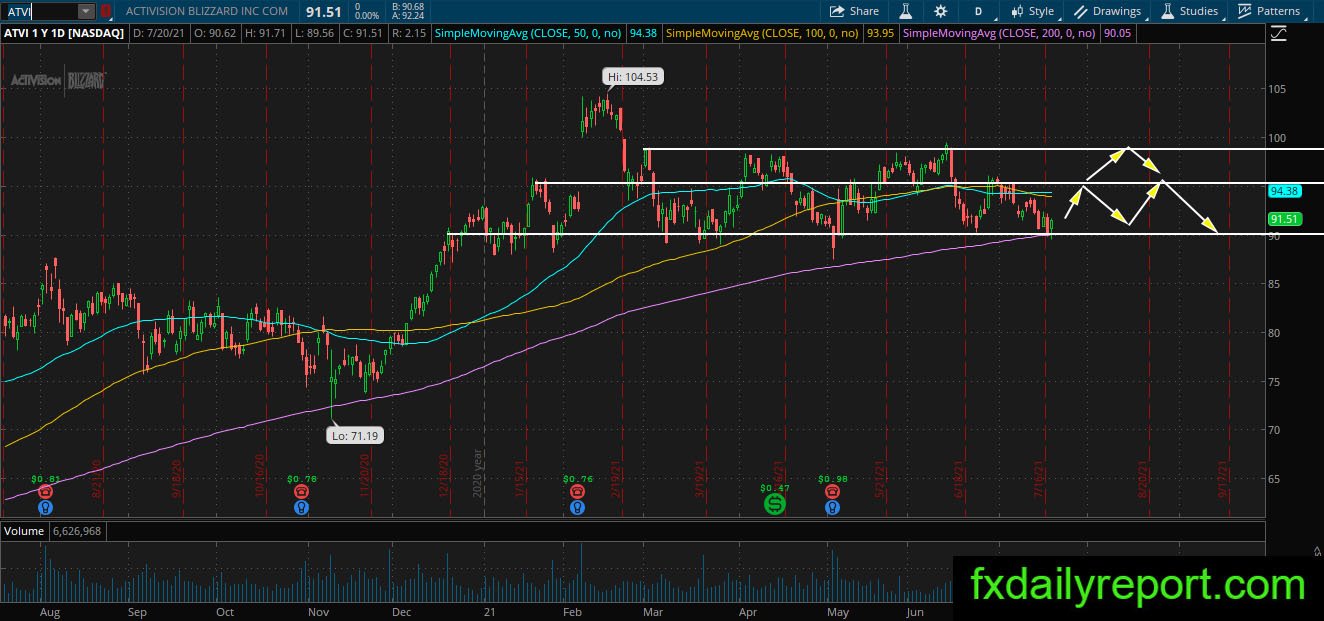Open the Style menu
This screenshot has height=621, width=1324.
point(1032,11)
